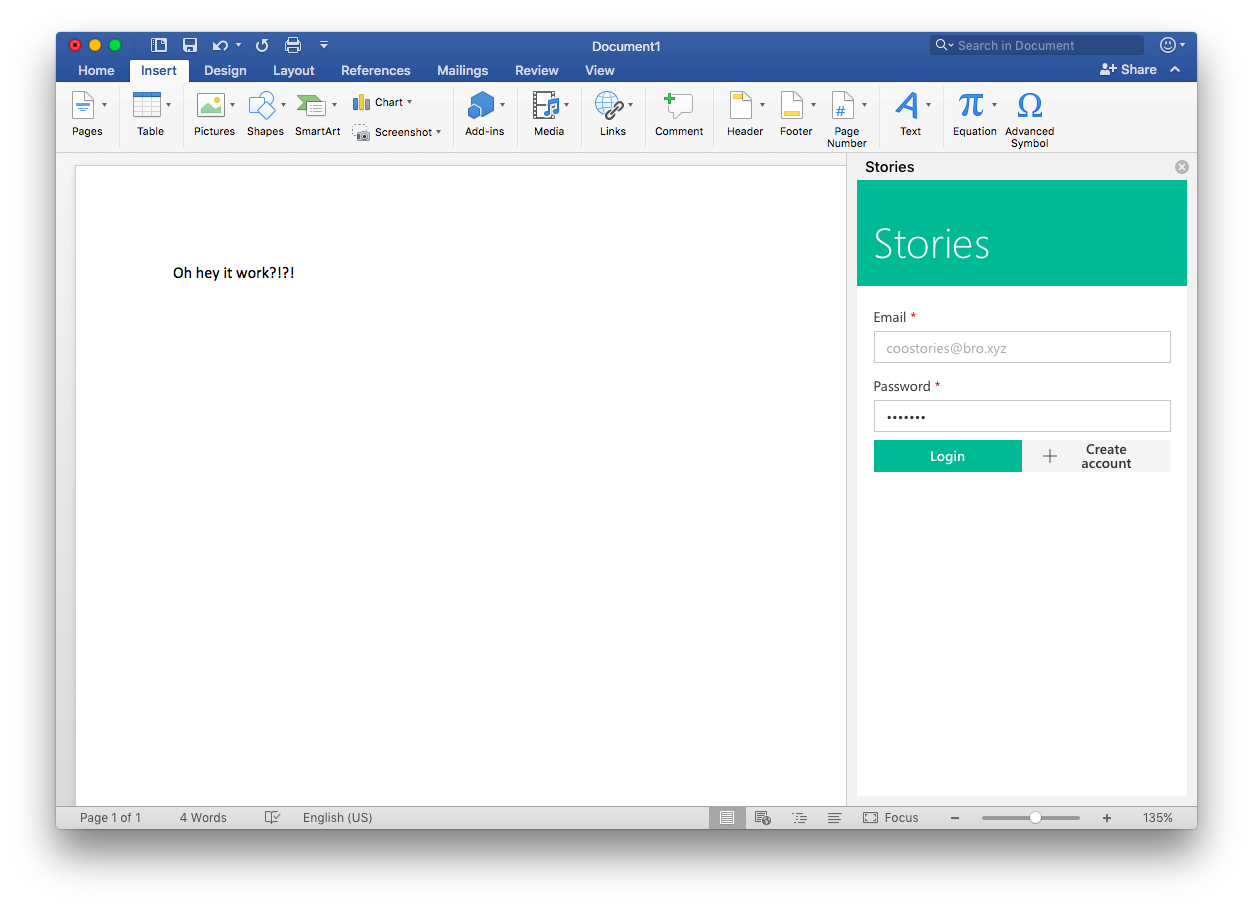The image size is (1253, 909).
Task: Expand the Table dropdown arrow
Action: click(x=168, y=105)
